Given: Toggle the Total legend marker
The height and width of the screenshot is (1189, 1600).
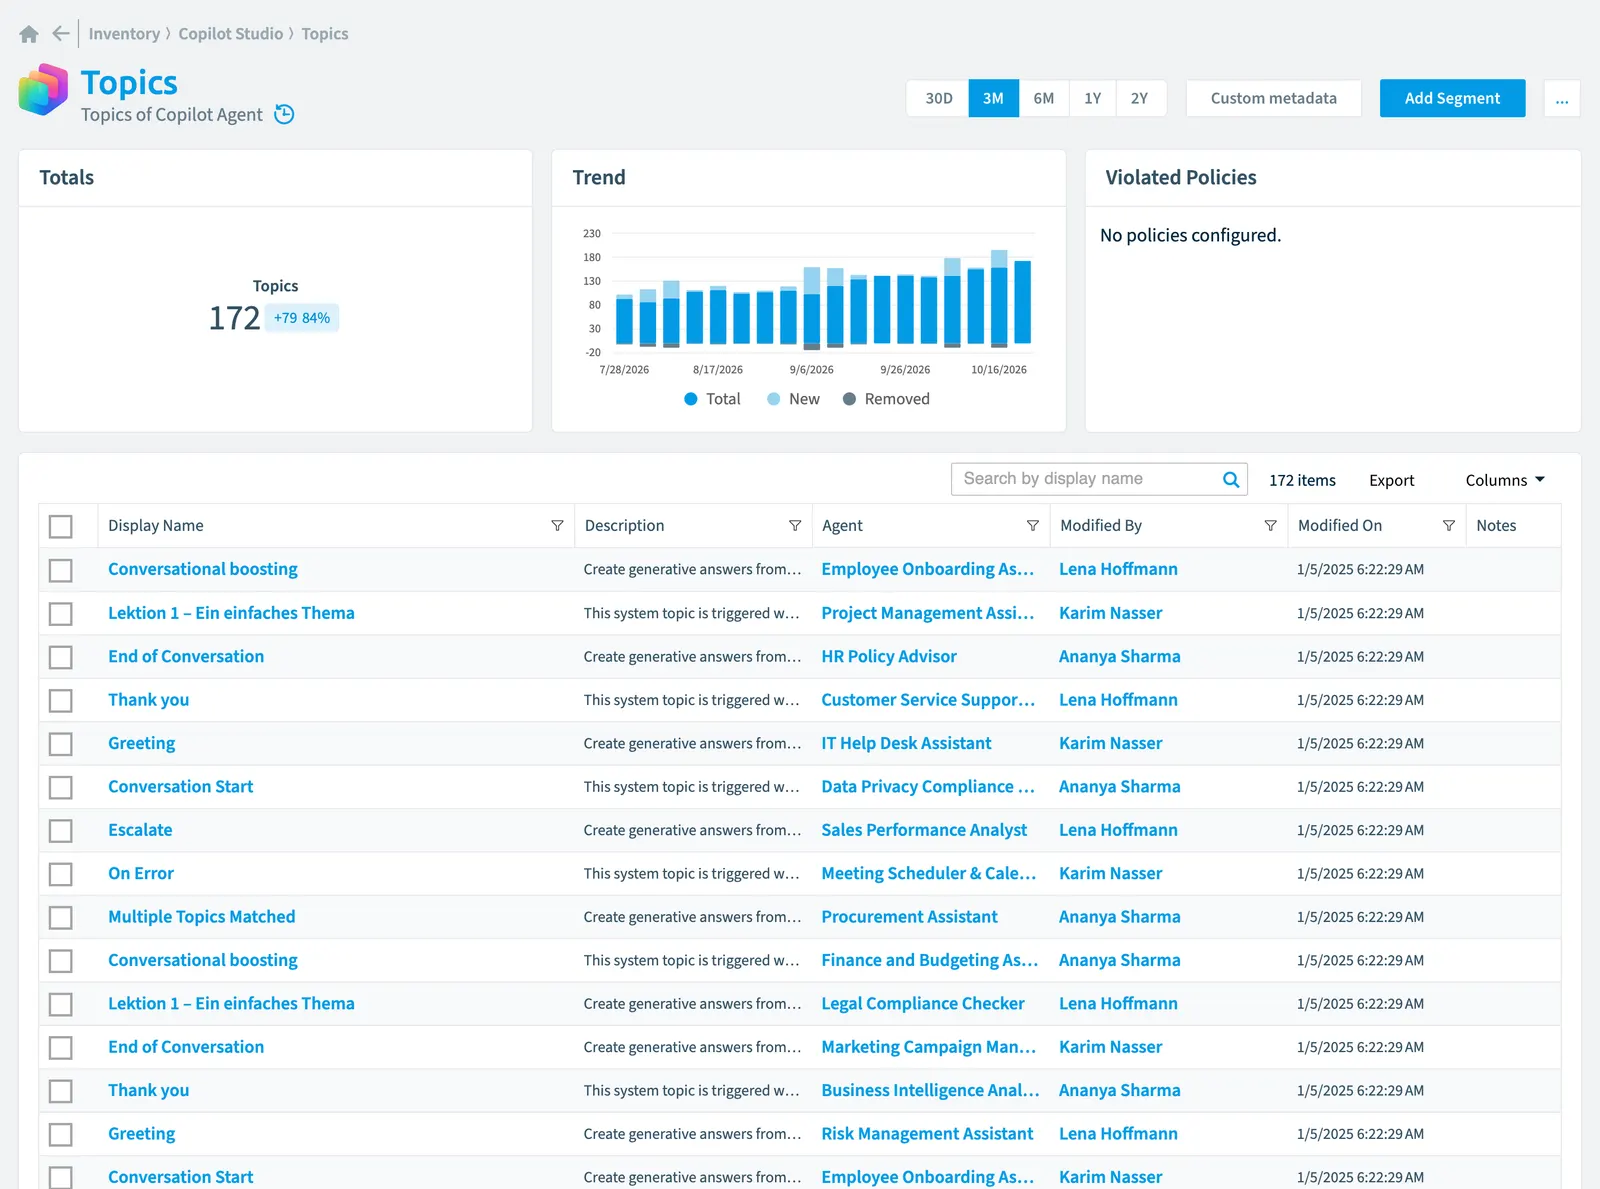Looking at the screenshot, I should (690, 399).
